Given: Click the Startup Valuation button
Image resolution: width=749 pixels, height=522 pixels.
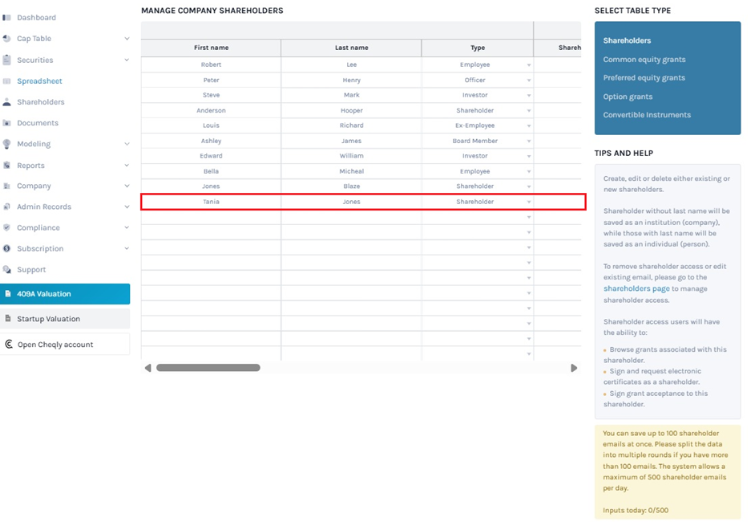Looking at the screenshot, I should (65, 319).
